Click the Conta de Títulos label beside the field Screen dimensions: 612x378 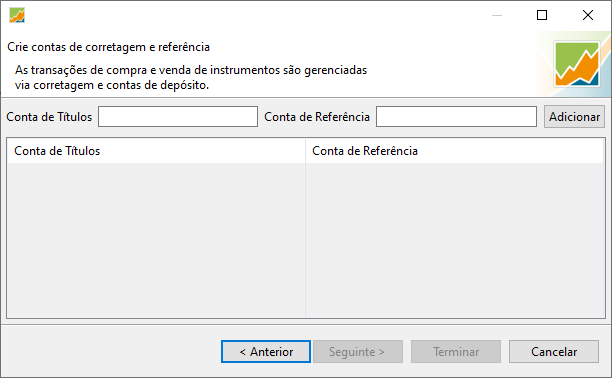[x=49, y=117]
